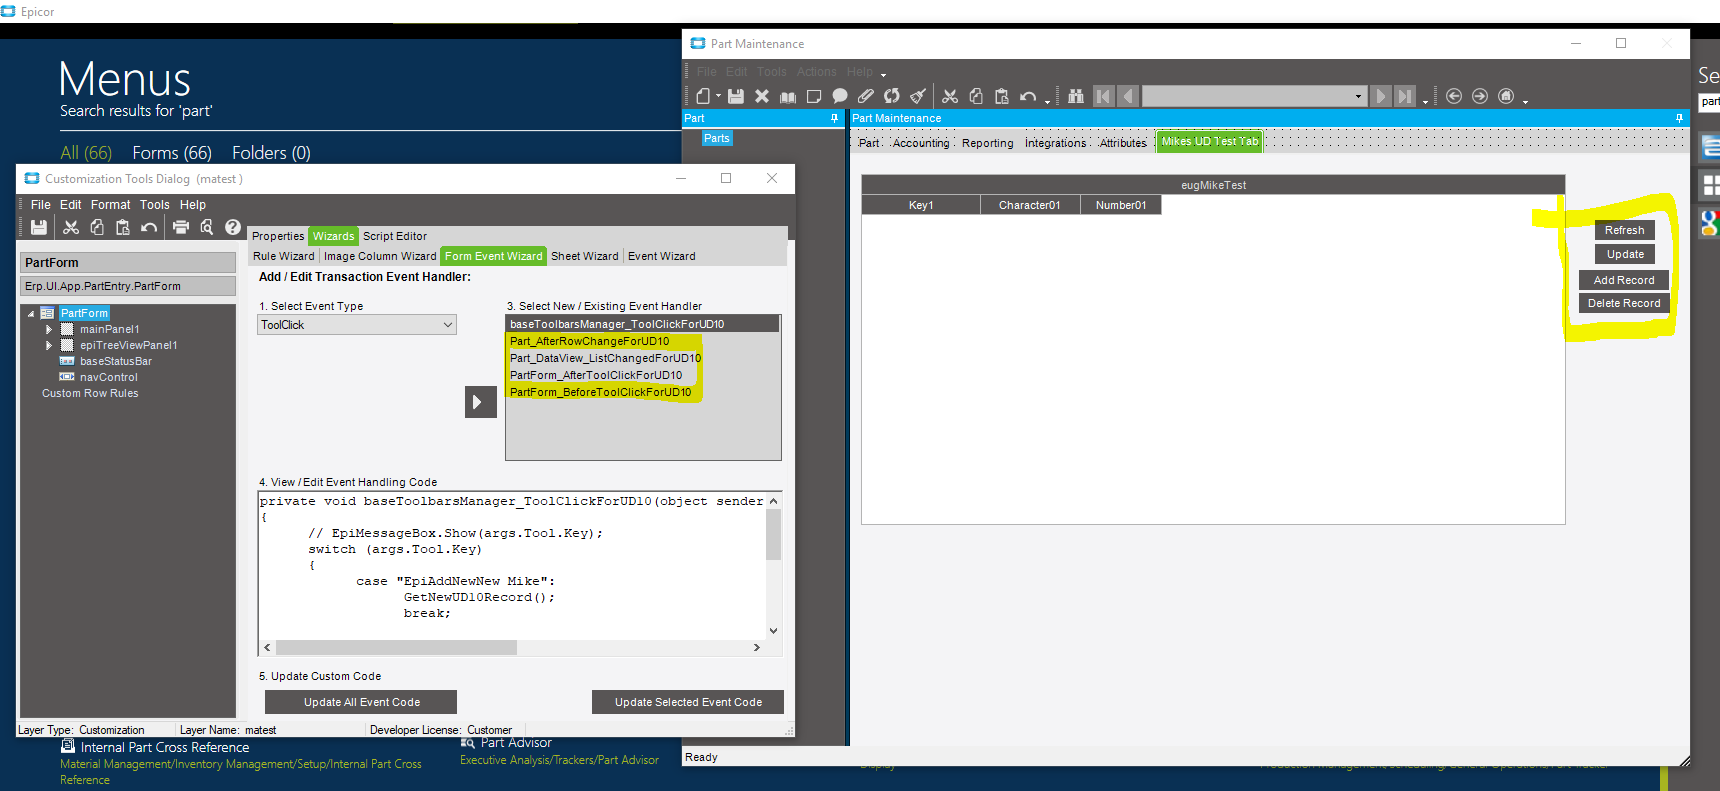Select the Accounting tab in Part Maintenance
The width and height of the screenshot is (1720, 791).
point(921,143)
